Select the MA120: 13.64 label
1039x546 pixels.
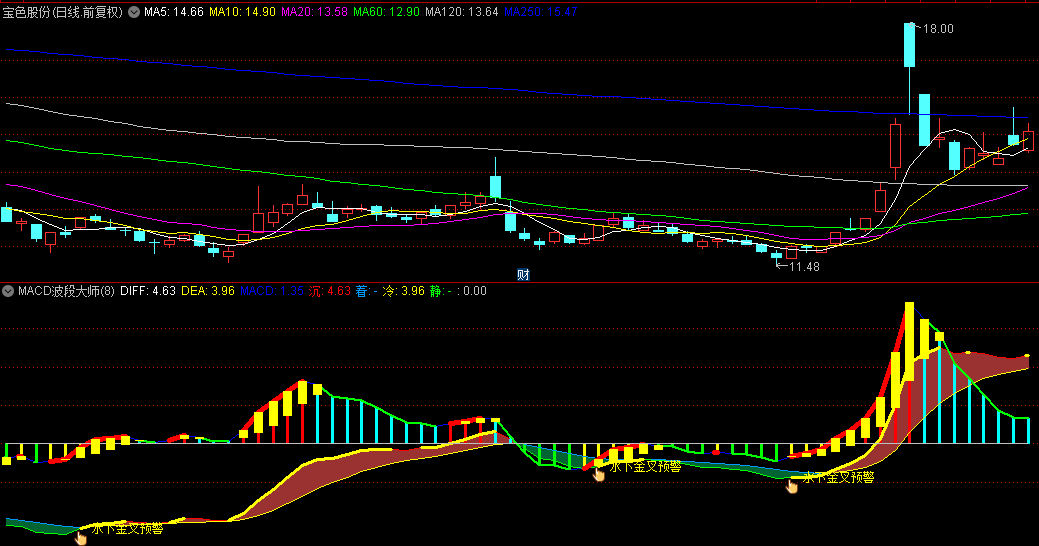point(462,12)
